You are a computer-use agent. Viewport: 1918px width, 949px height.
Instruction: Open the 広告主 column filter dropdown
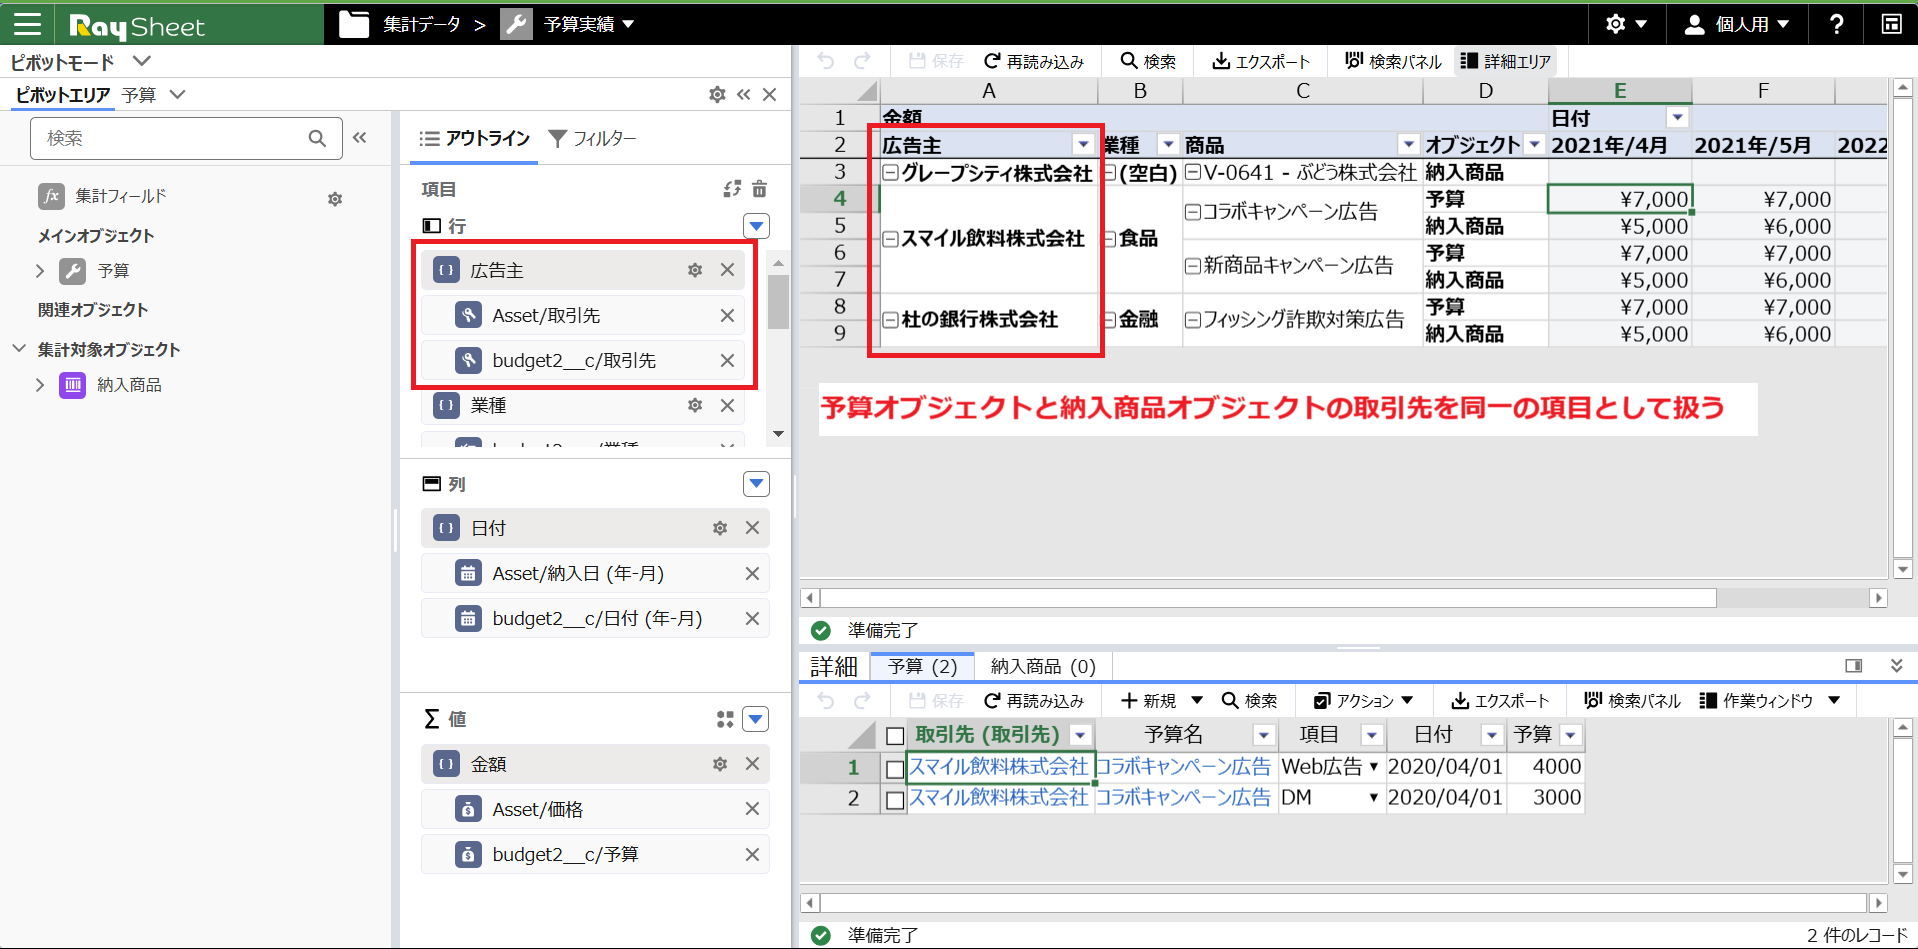tap(1083, 145)
